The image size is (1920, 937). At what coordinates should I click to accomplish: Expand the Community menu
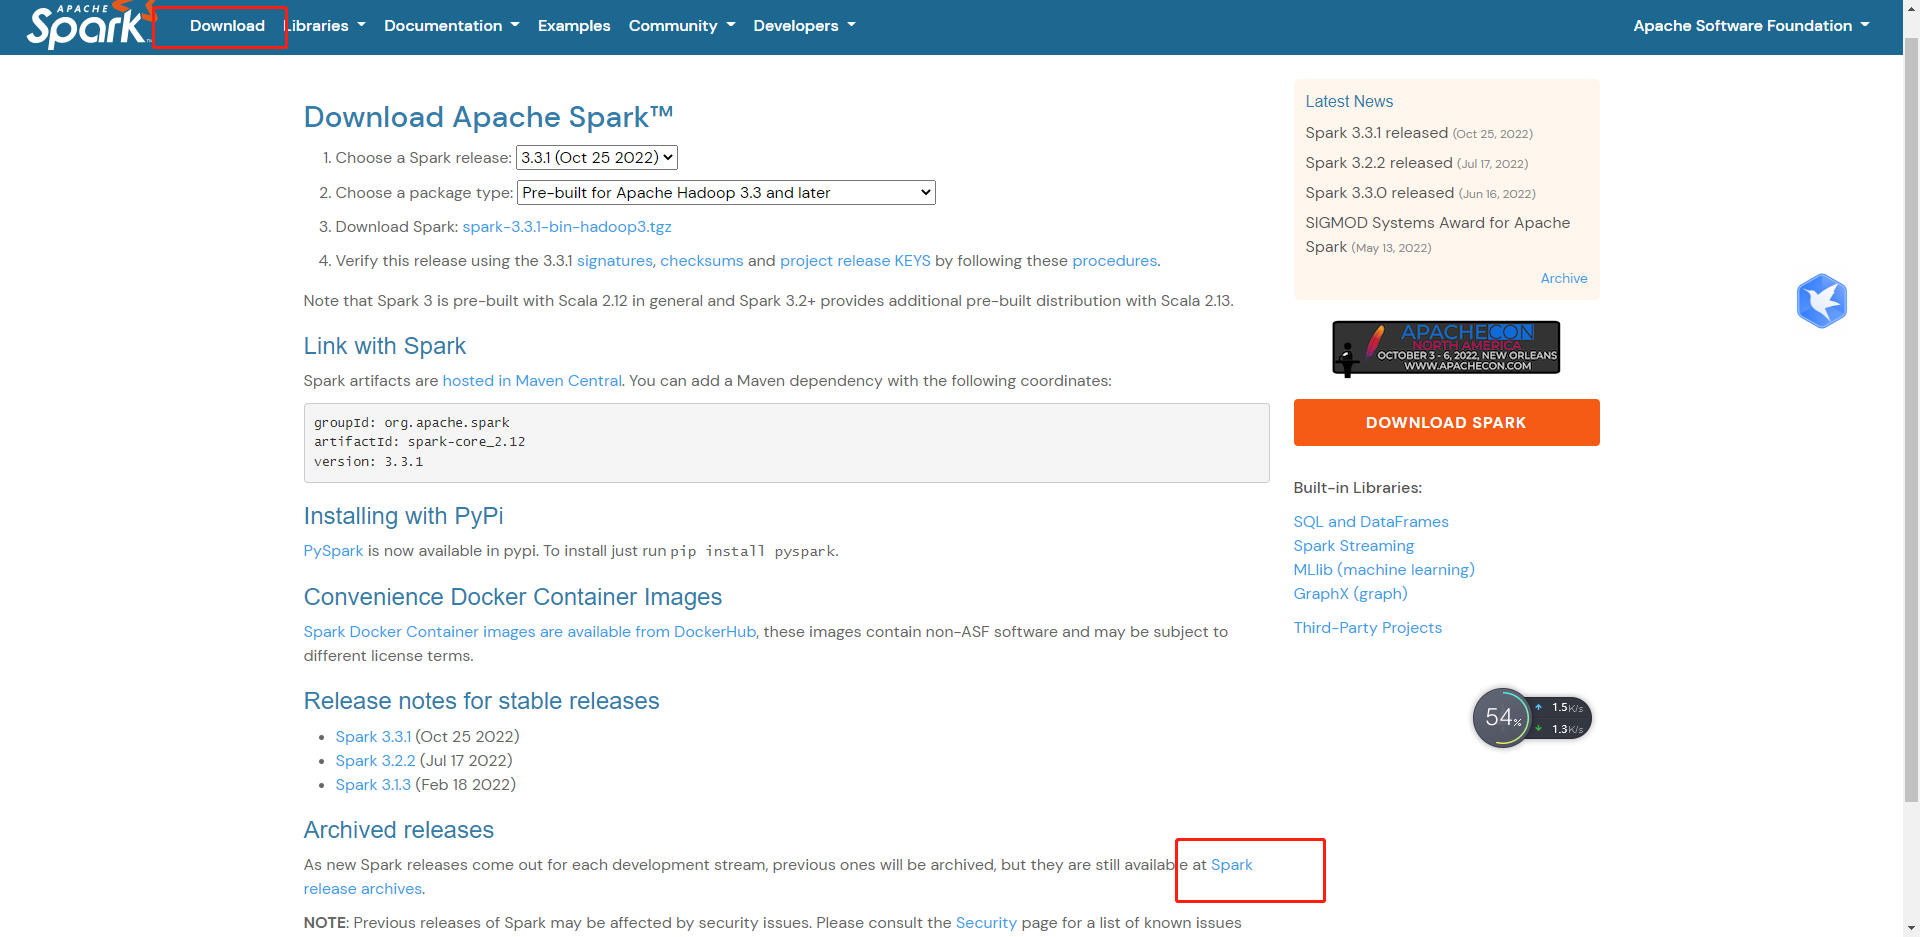681,26
